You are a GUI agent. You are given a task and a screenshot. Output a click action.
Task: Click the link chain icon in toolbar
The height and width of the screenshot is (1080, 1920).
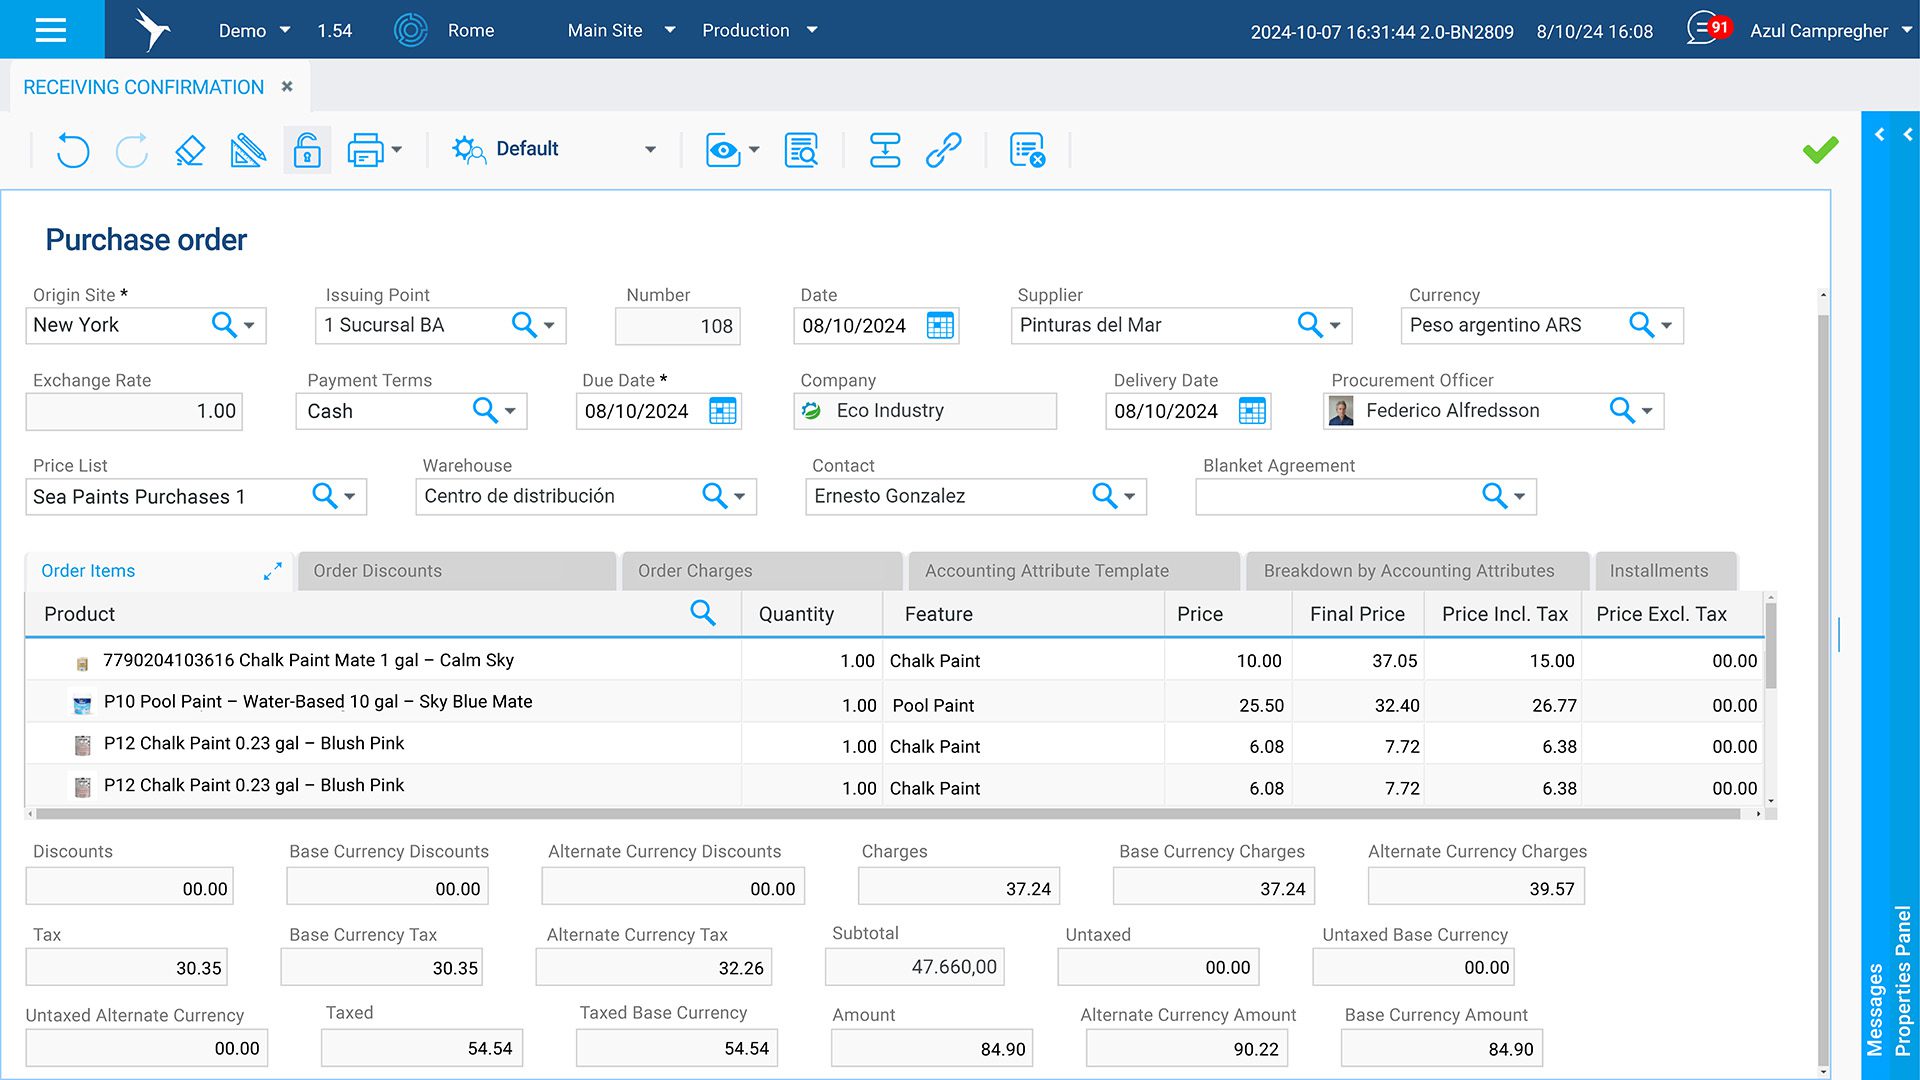[943, 150]
